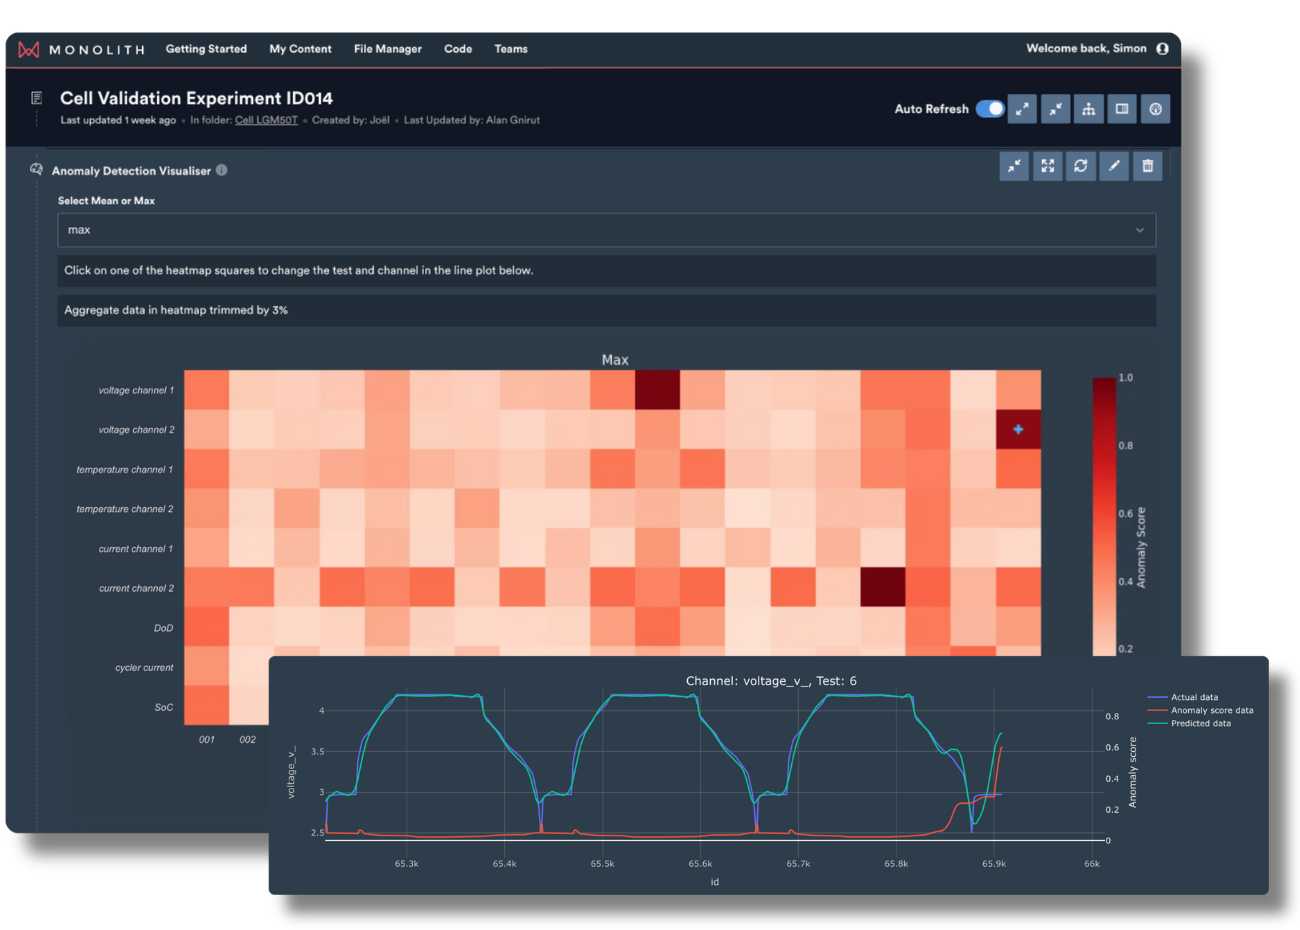Go to My Content
The image size is (1300, 930).
click(300, 49)
